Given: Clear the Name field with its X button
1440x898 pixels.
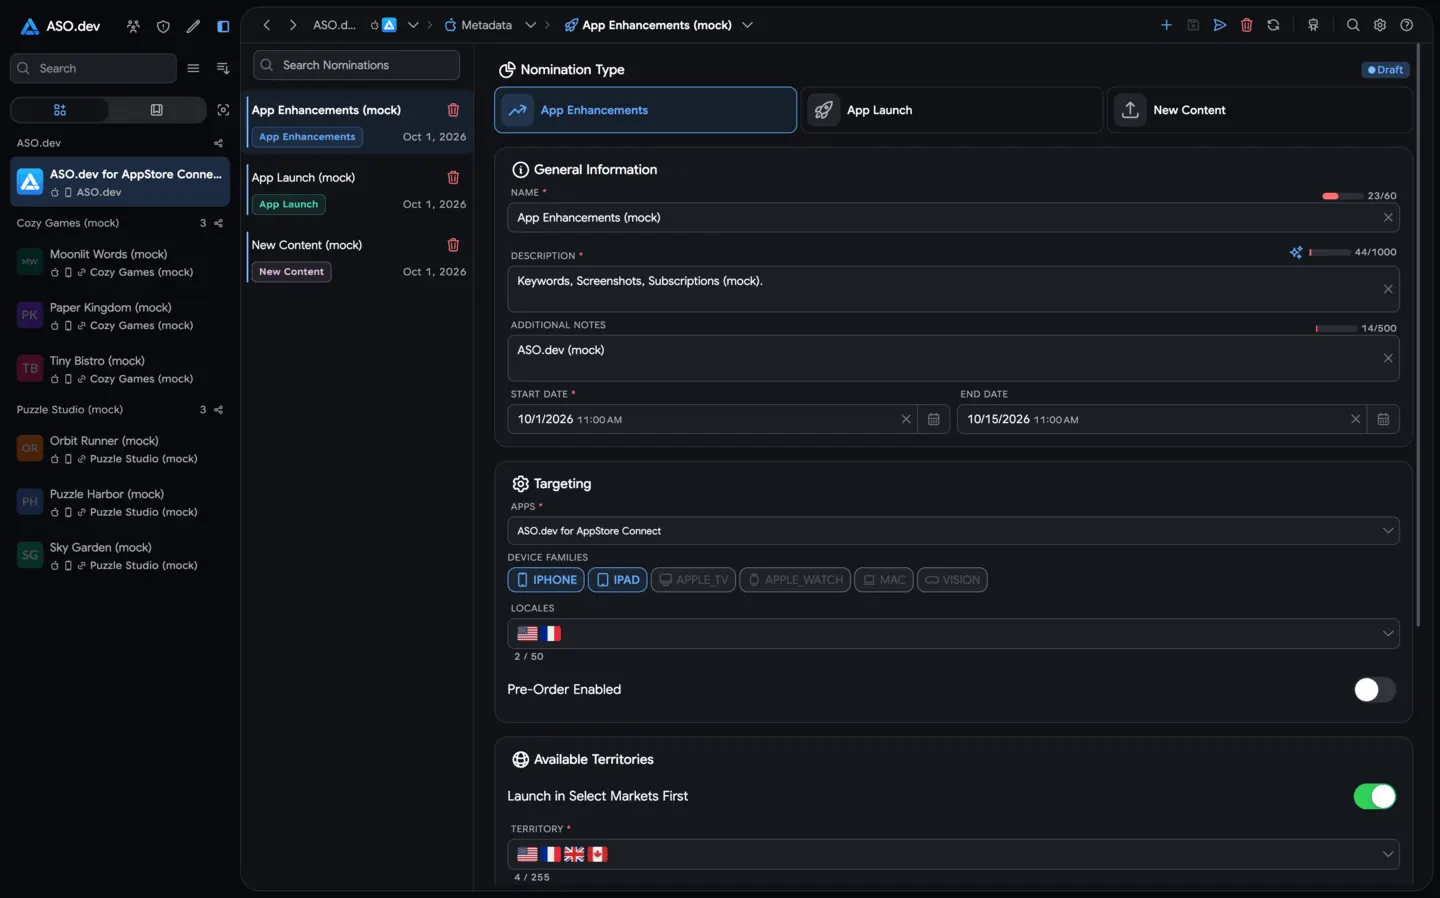Looking at the screenshot, I should 1388,218.
